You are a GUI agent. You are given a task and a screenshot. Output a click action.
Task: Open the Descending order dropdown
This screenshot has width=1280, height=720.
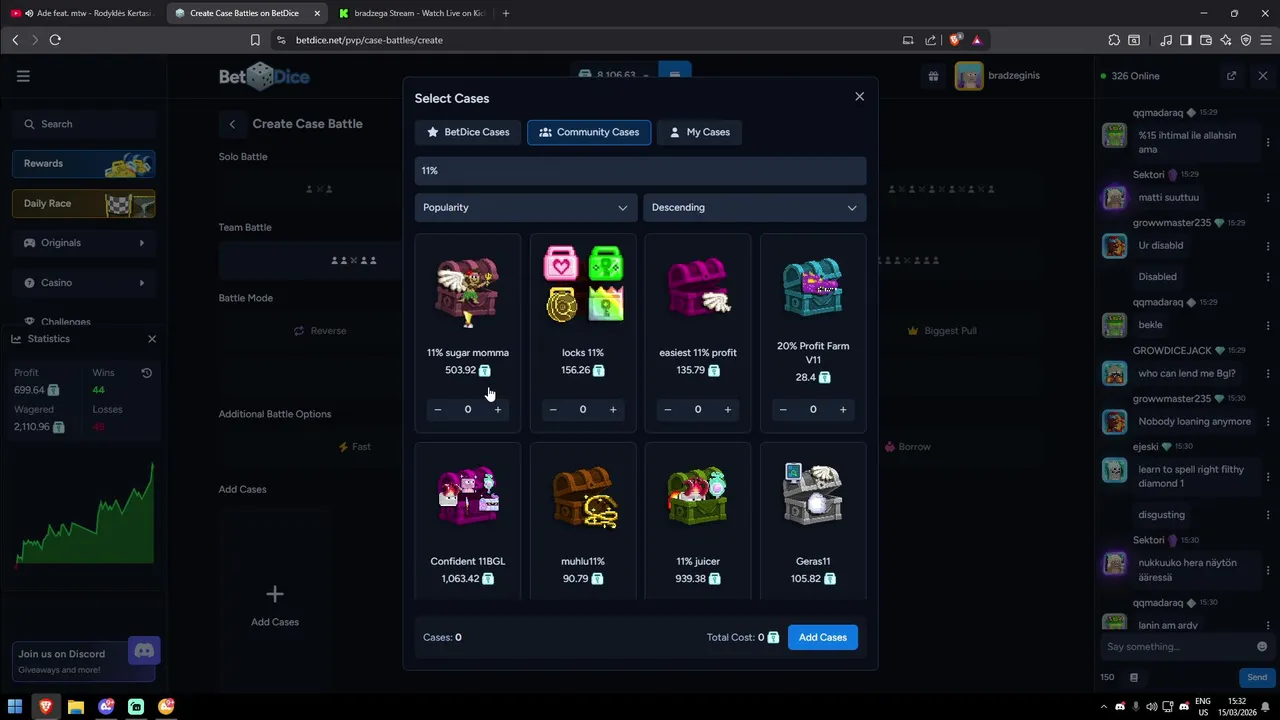click(754, 207)
